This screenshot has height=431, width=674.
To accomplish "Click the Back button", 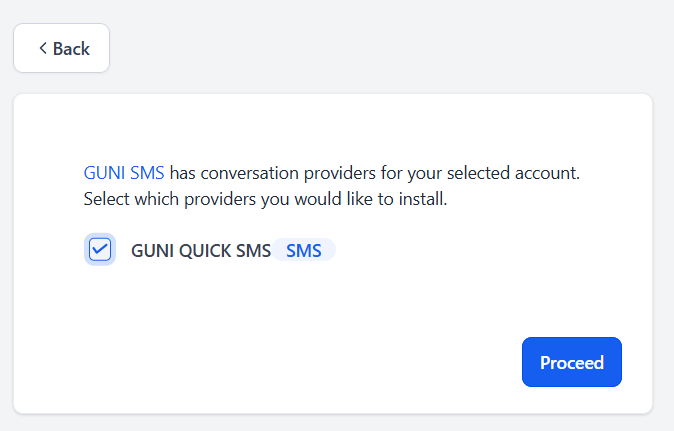I will pyautogui.click(x=61, y=48).
